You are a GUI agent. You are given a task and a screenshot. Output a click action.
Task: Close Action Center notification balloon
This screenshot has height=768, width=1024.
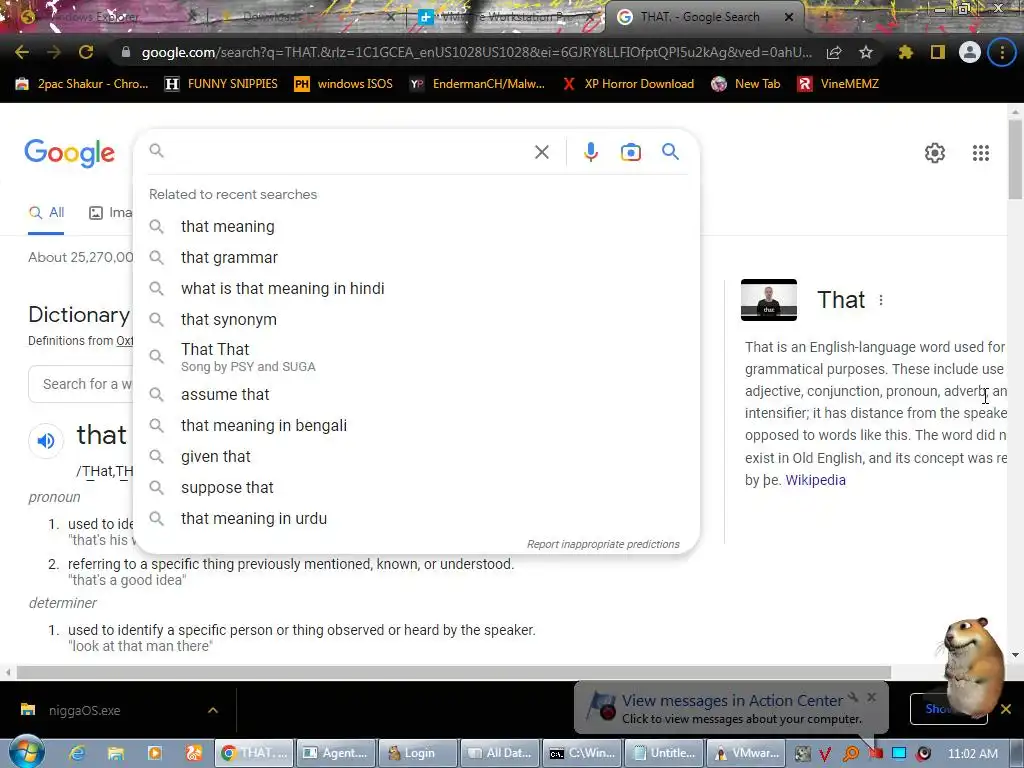click(871, 697)
